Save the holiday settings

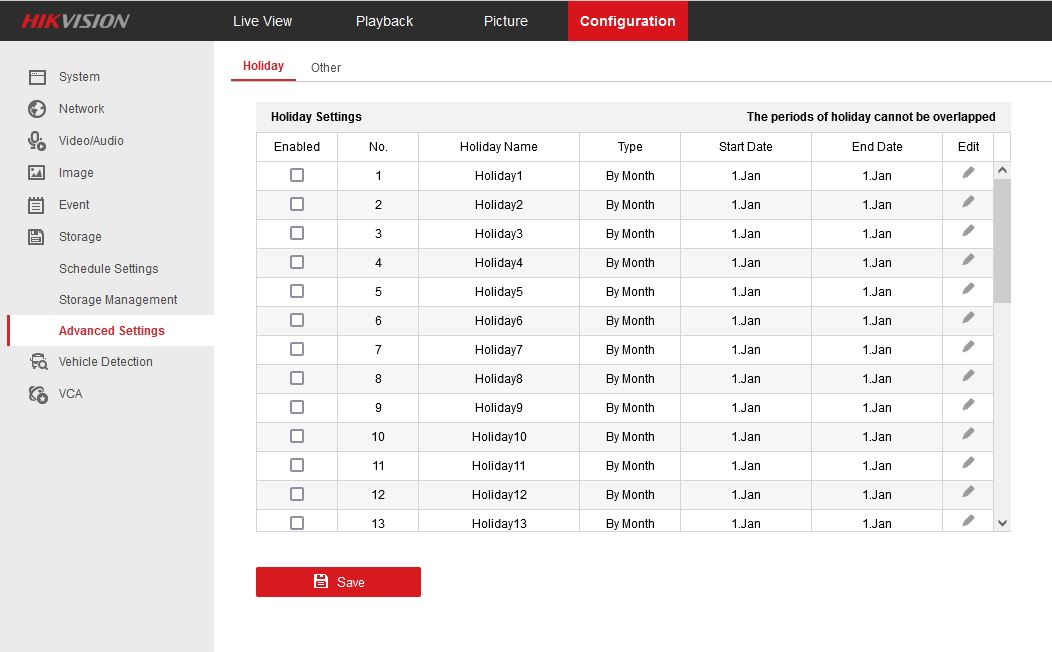(x=338, y=582)
